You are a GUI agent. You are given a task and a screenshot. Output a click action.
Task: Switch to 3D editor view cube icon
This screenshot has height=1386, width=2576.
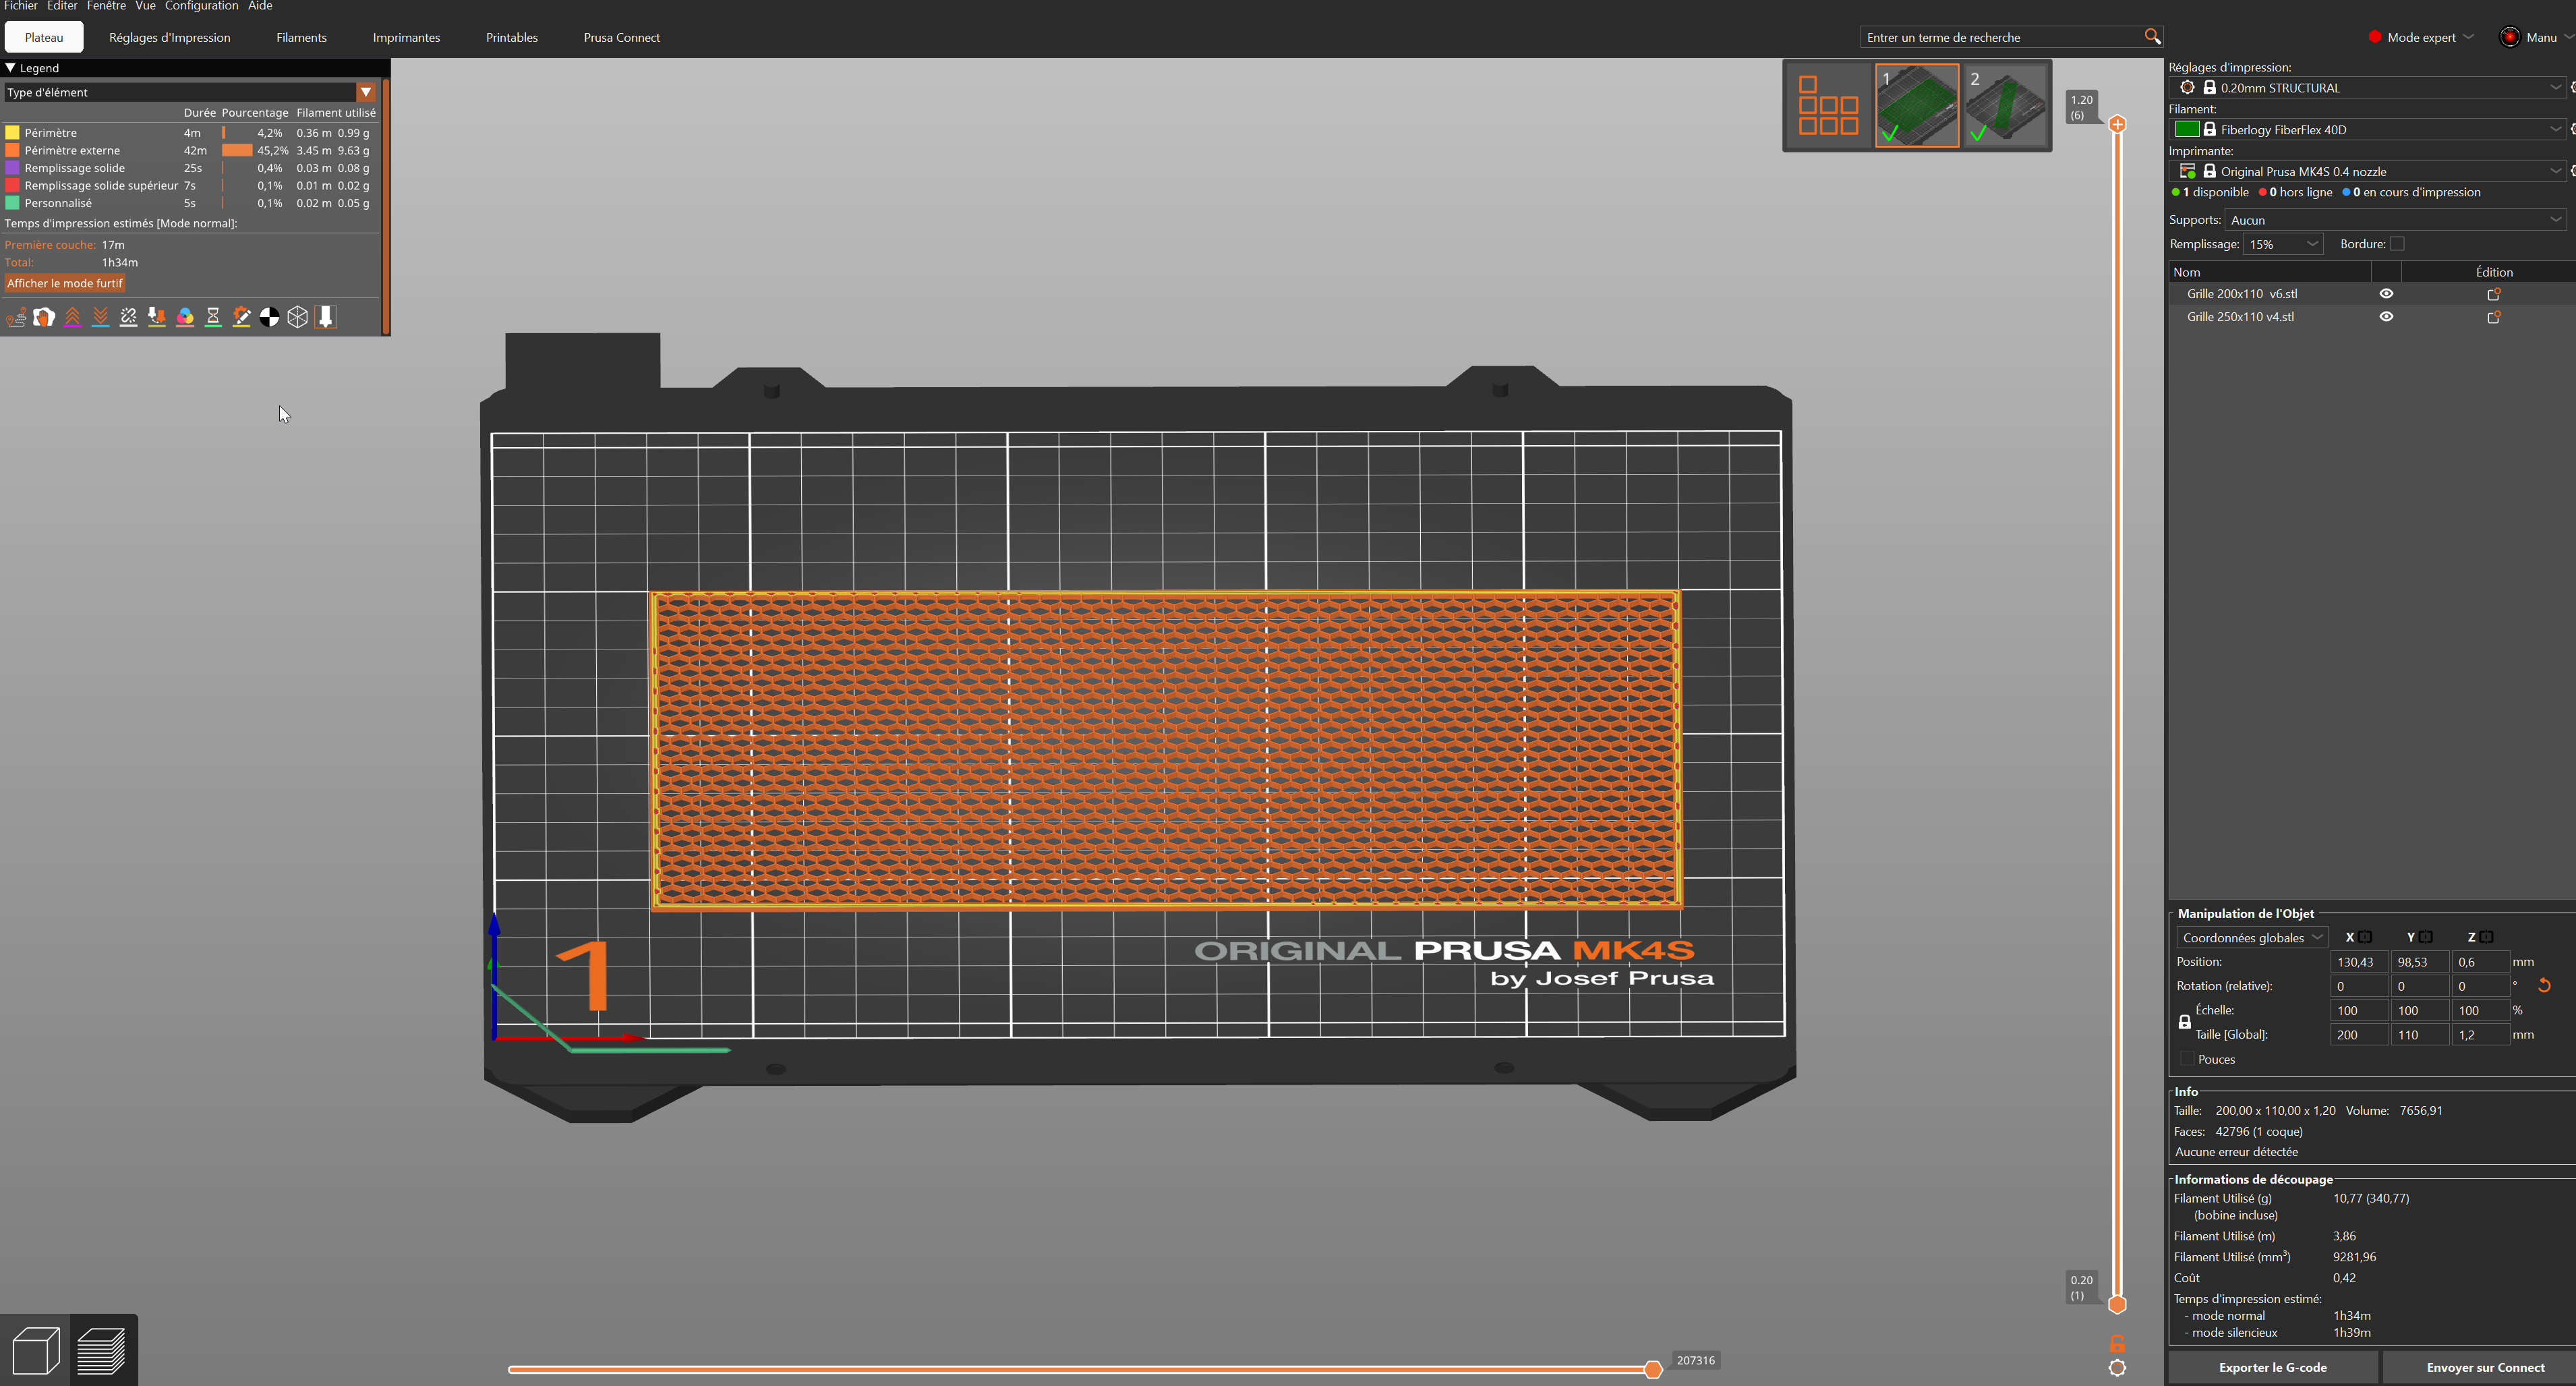pyautogui.click(x=35, y=1351)
